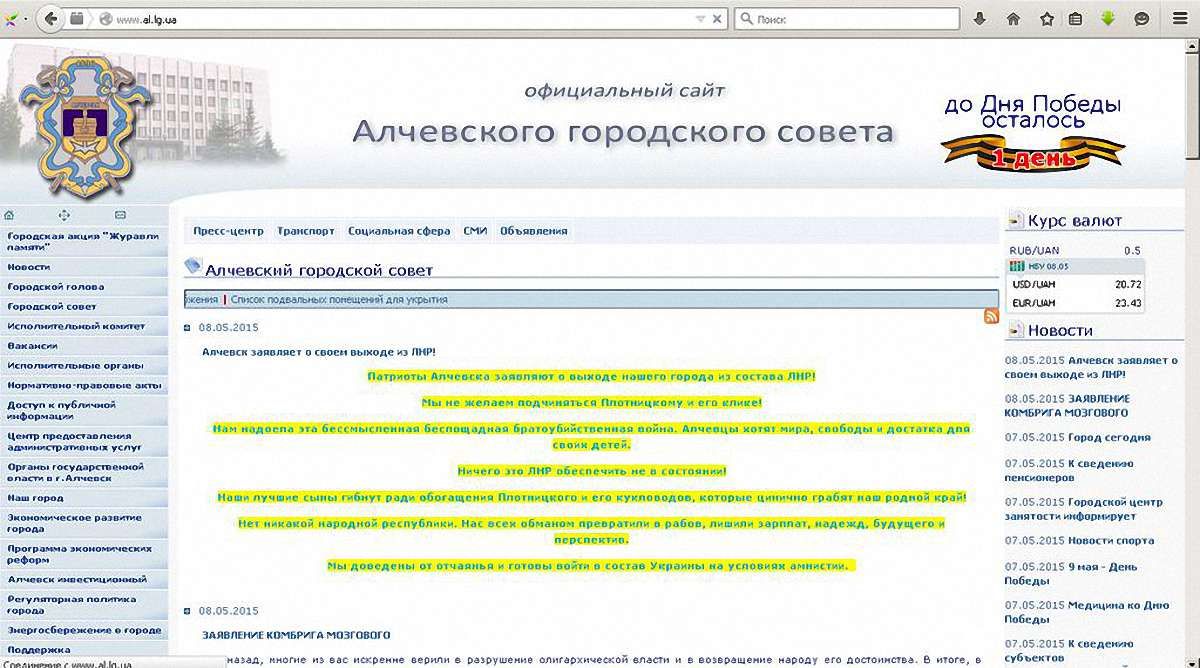This screenshot has height=668, width=1200.
Task: Open sidebar item Энергосбережение в городе
Action: coord(83,631)
